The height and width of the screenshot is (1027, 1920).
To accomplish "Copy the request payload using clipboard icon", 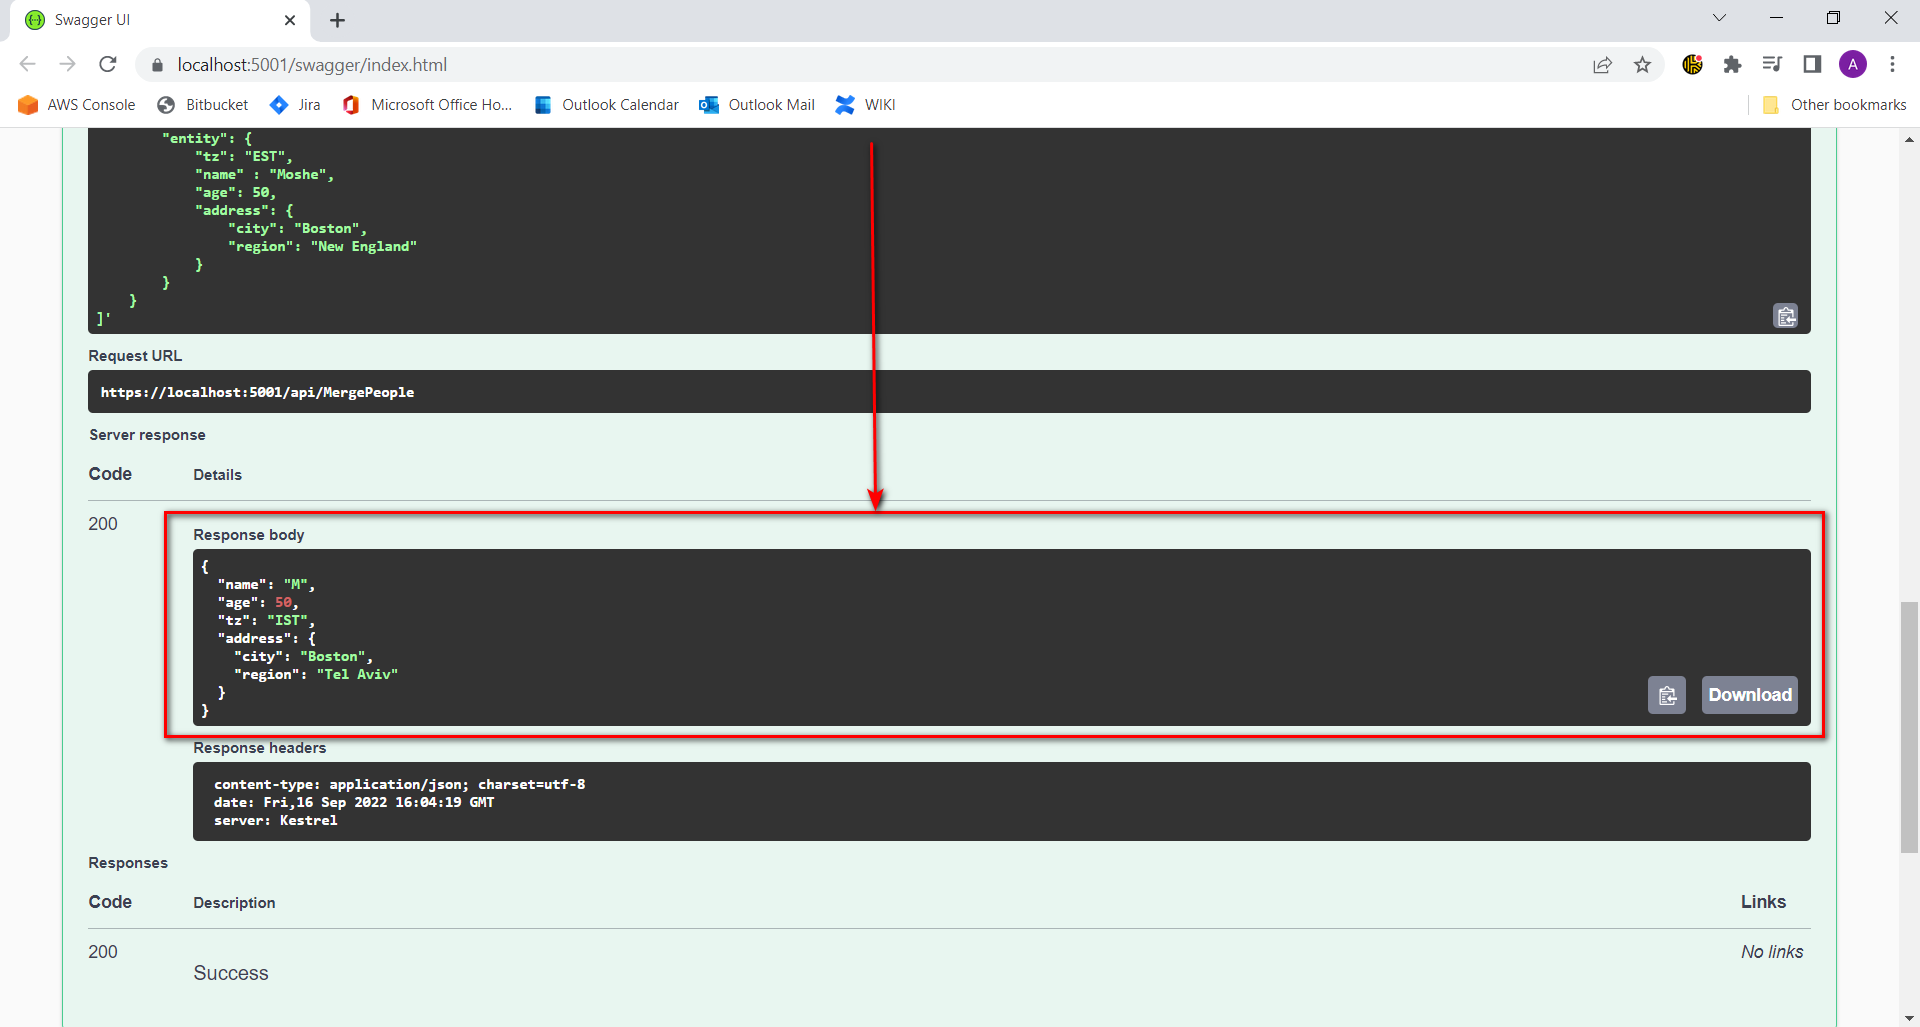I will 1787,316.
